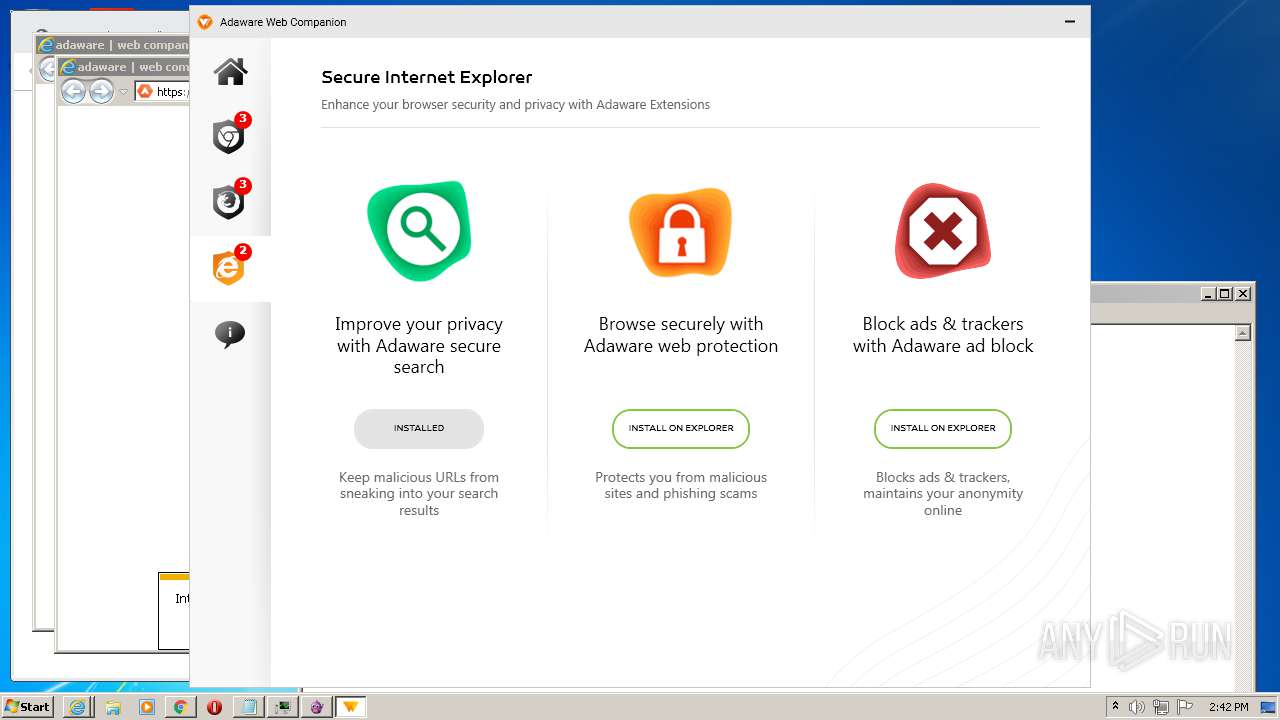Image resolution: width=1280 pixels, height=720 pixels.
Task: Select the Adaware Web Companion taskbar item
Action: (x=351, y=707)
